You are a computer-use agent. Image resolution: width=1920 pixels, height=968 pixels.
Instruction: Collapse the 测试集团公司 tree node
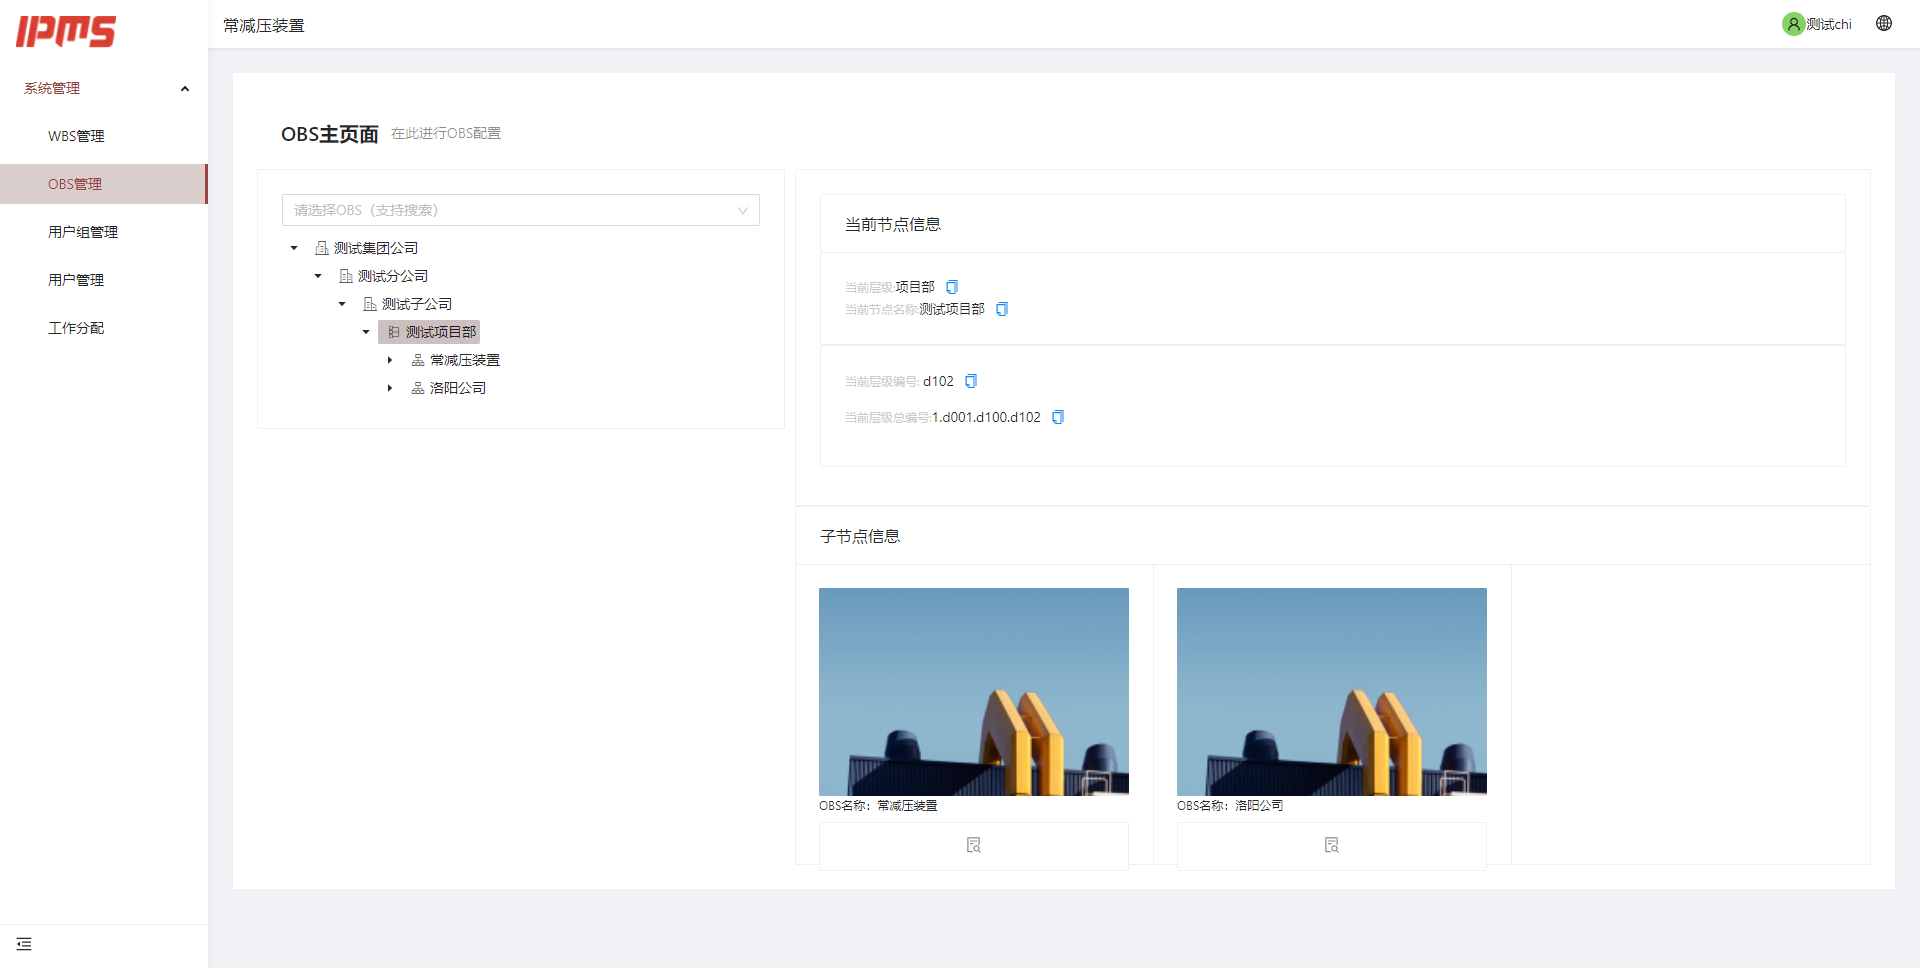[x=294, y=248]
